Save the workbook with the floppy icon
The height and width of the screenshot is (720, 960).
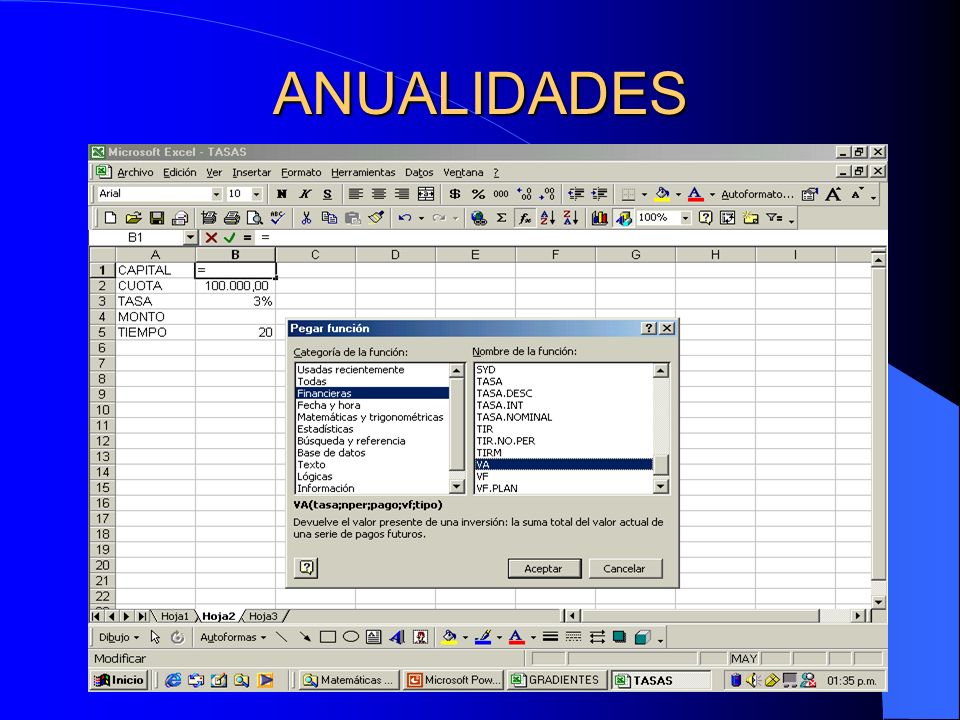coord(157,217)
